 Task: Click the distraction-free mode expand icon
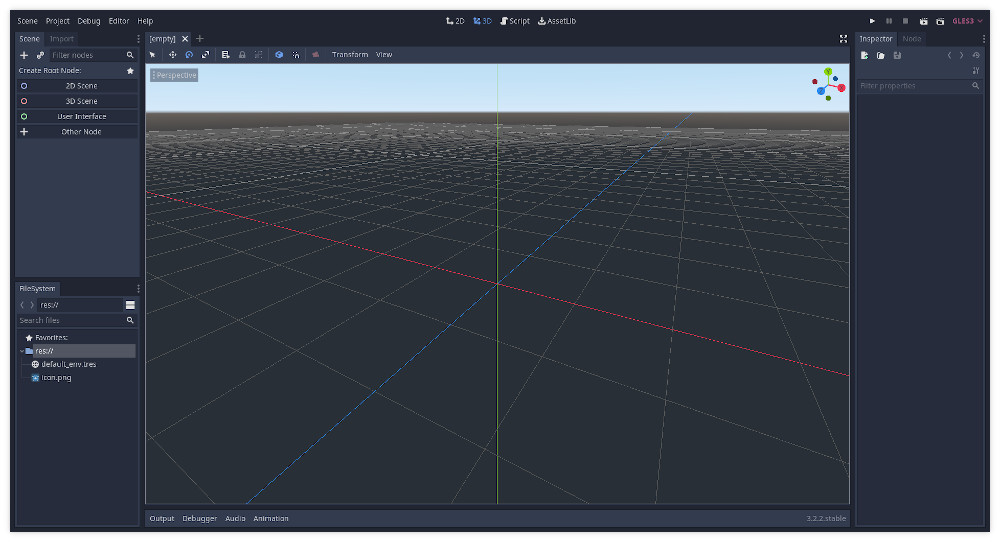[x=843, y=39]
